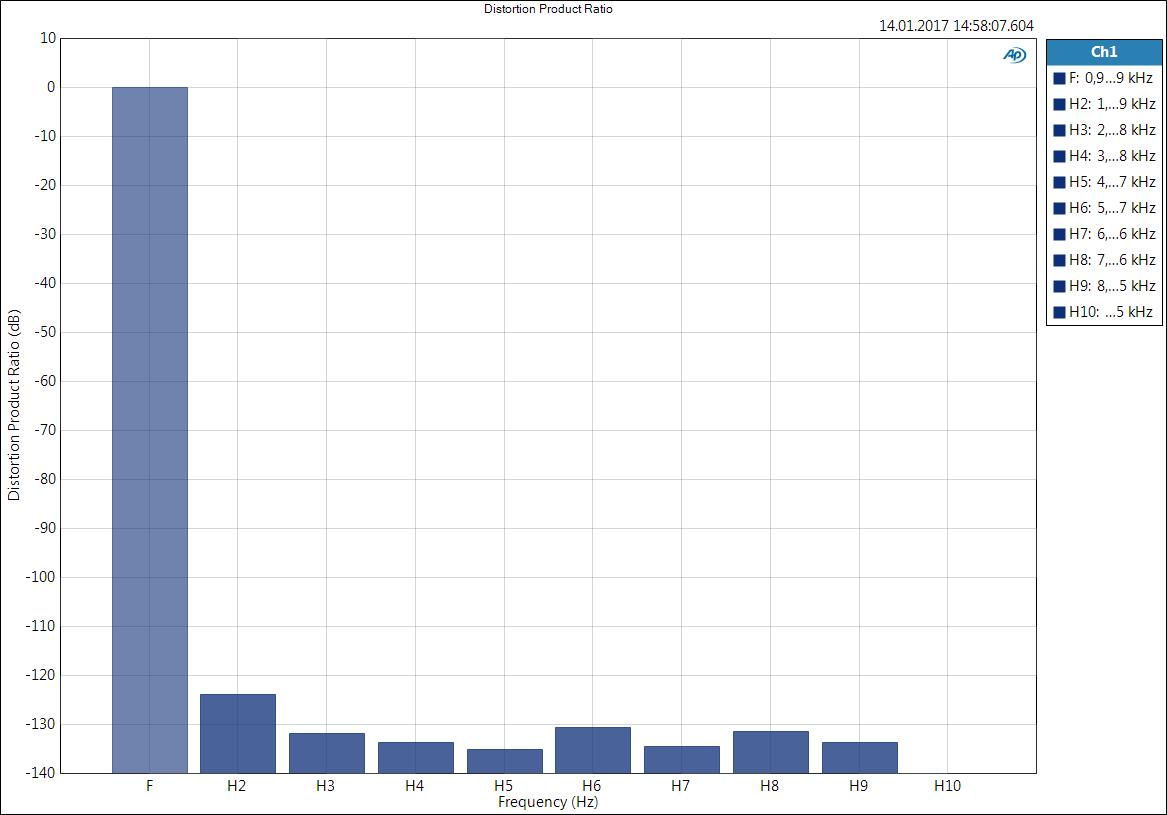This screenshot has height=815, width=1167.
Task: Click the H6 x-axis label
Action: [592, 786]
